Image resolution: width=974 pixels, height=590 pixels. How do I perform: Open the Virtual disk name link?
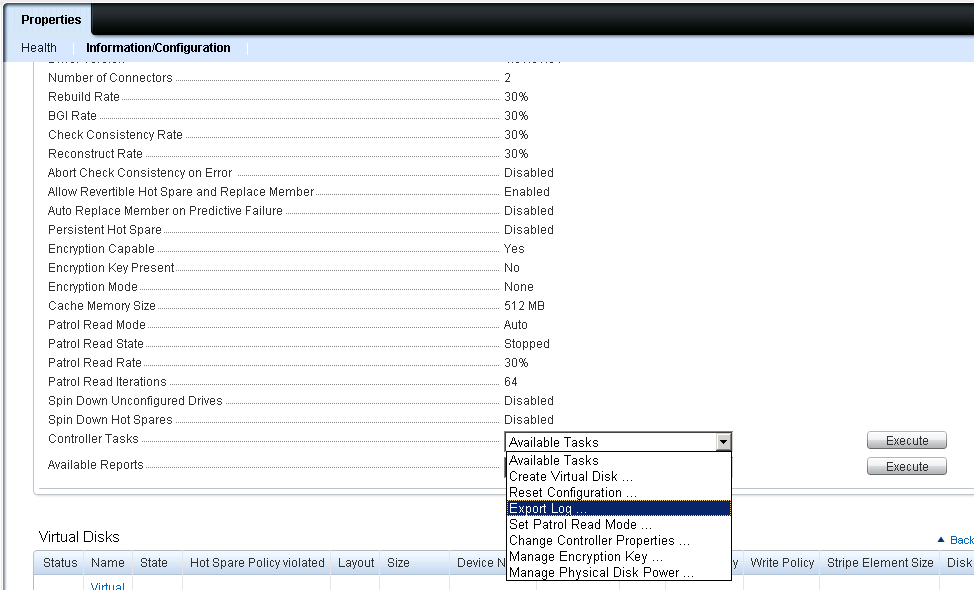107,585
